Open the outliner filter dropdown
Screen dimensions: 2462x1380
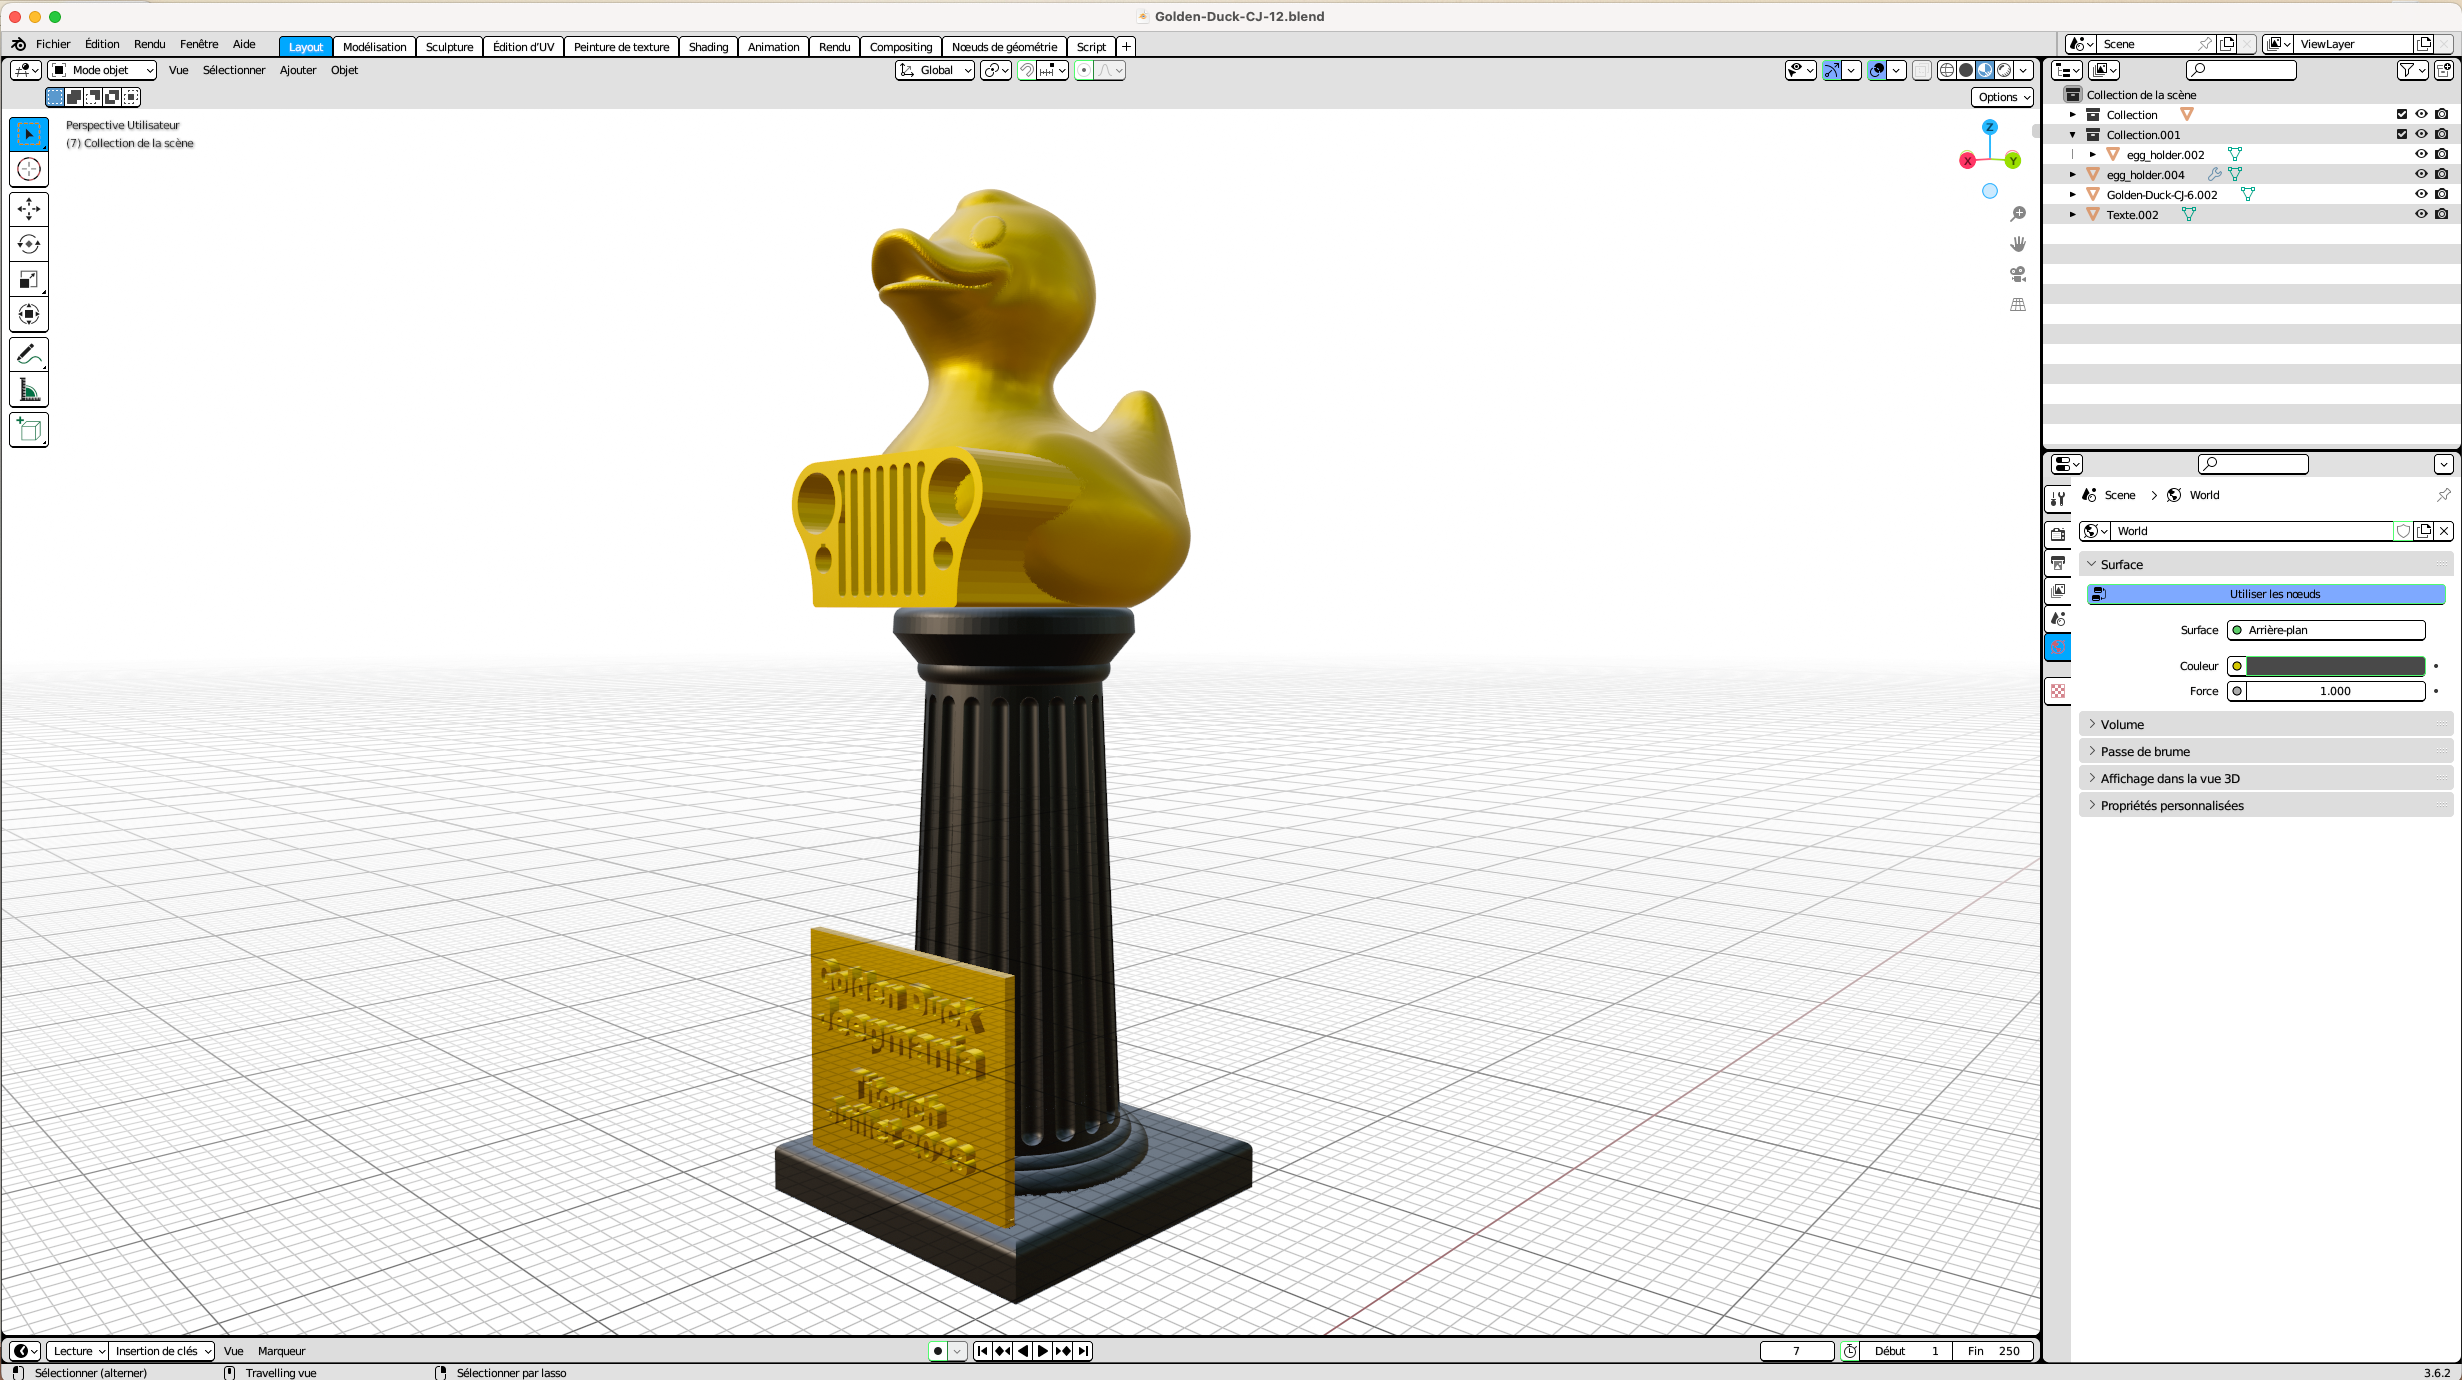(2412, 70)
